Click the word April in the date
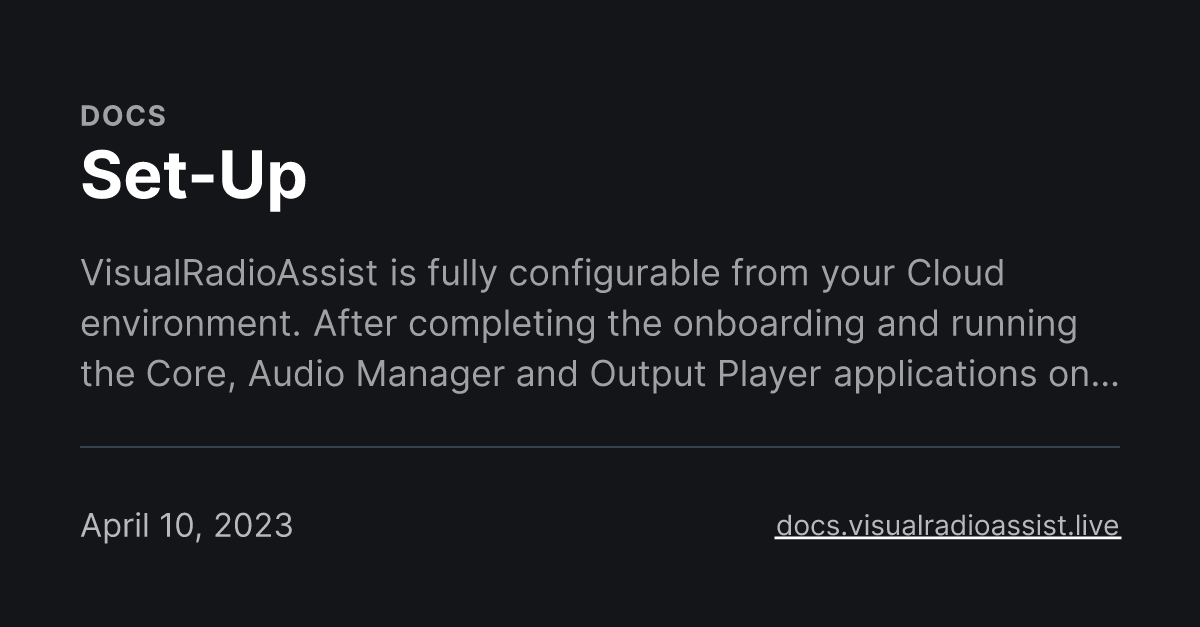Screen dimensions: 1200x627 coord(110,525)
